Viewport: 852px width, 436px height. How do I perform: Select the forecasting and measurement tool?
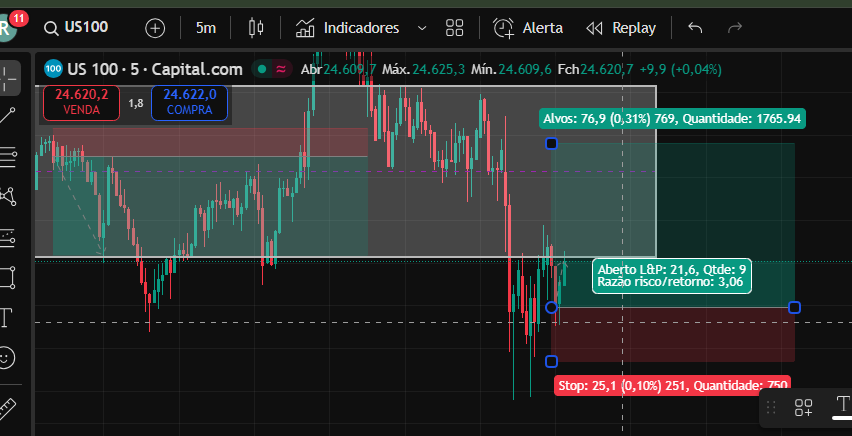point(8,238)
